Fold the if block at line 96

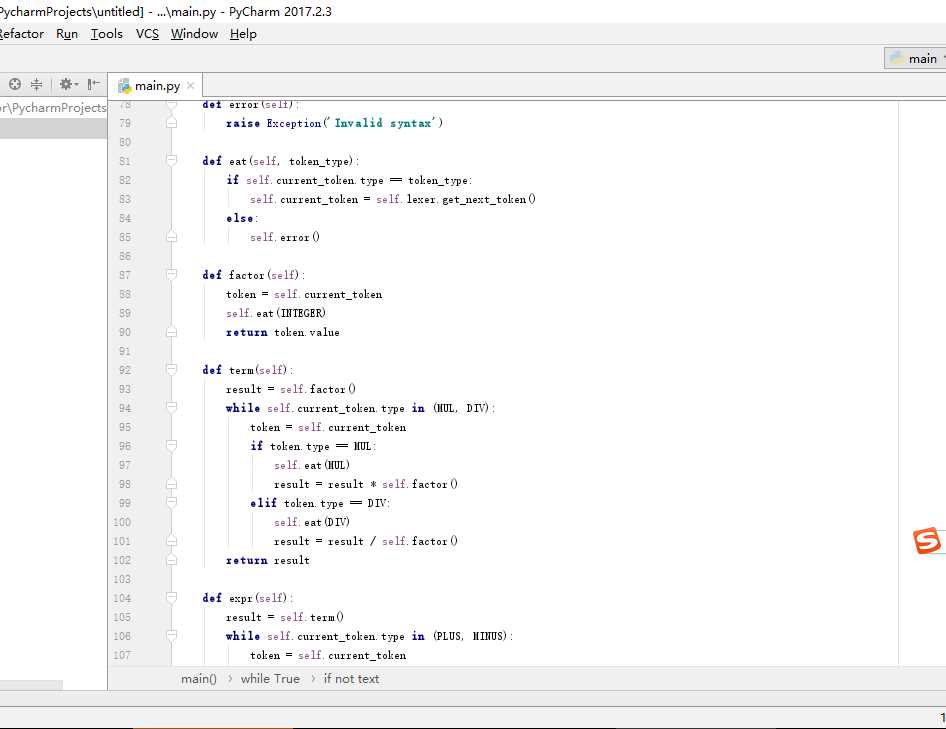171,445
